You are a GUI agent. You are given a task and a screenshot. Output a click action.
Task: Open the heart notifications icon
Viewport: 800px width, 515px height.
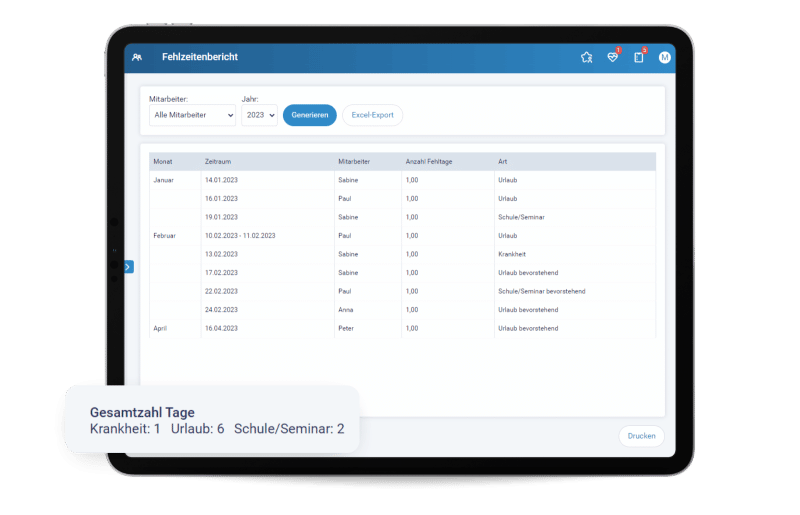point(613,58)
